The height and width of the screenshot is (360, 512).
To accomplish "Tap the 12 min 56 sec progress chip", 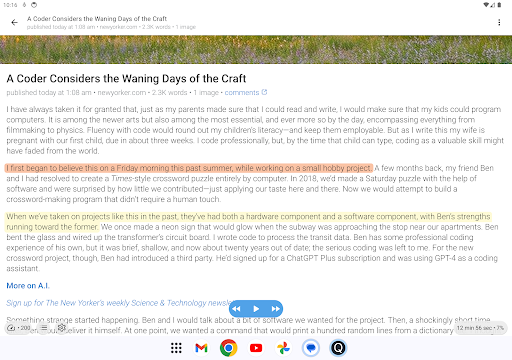I will [x=480, y=328].
